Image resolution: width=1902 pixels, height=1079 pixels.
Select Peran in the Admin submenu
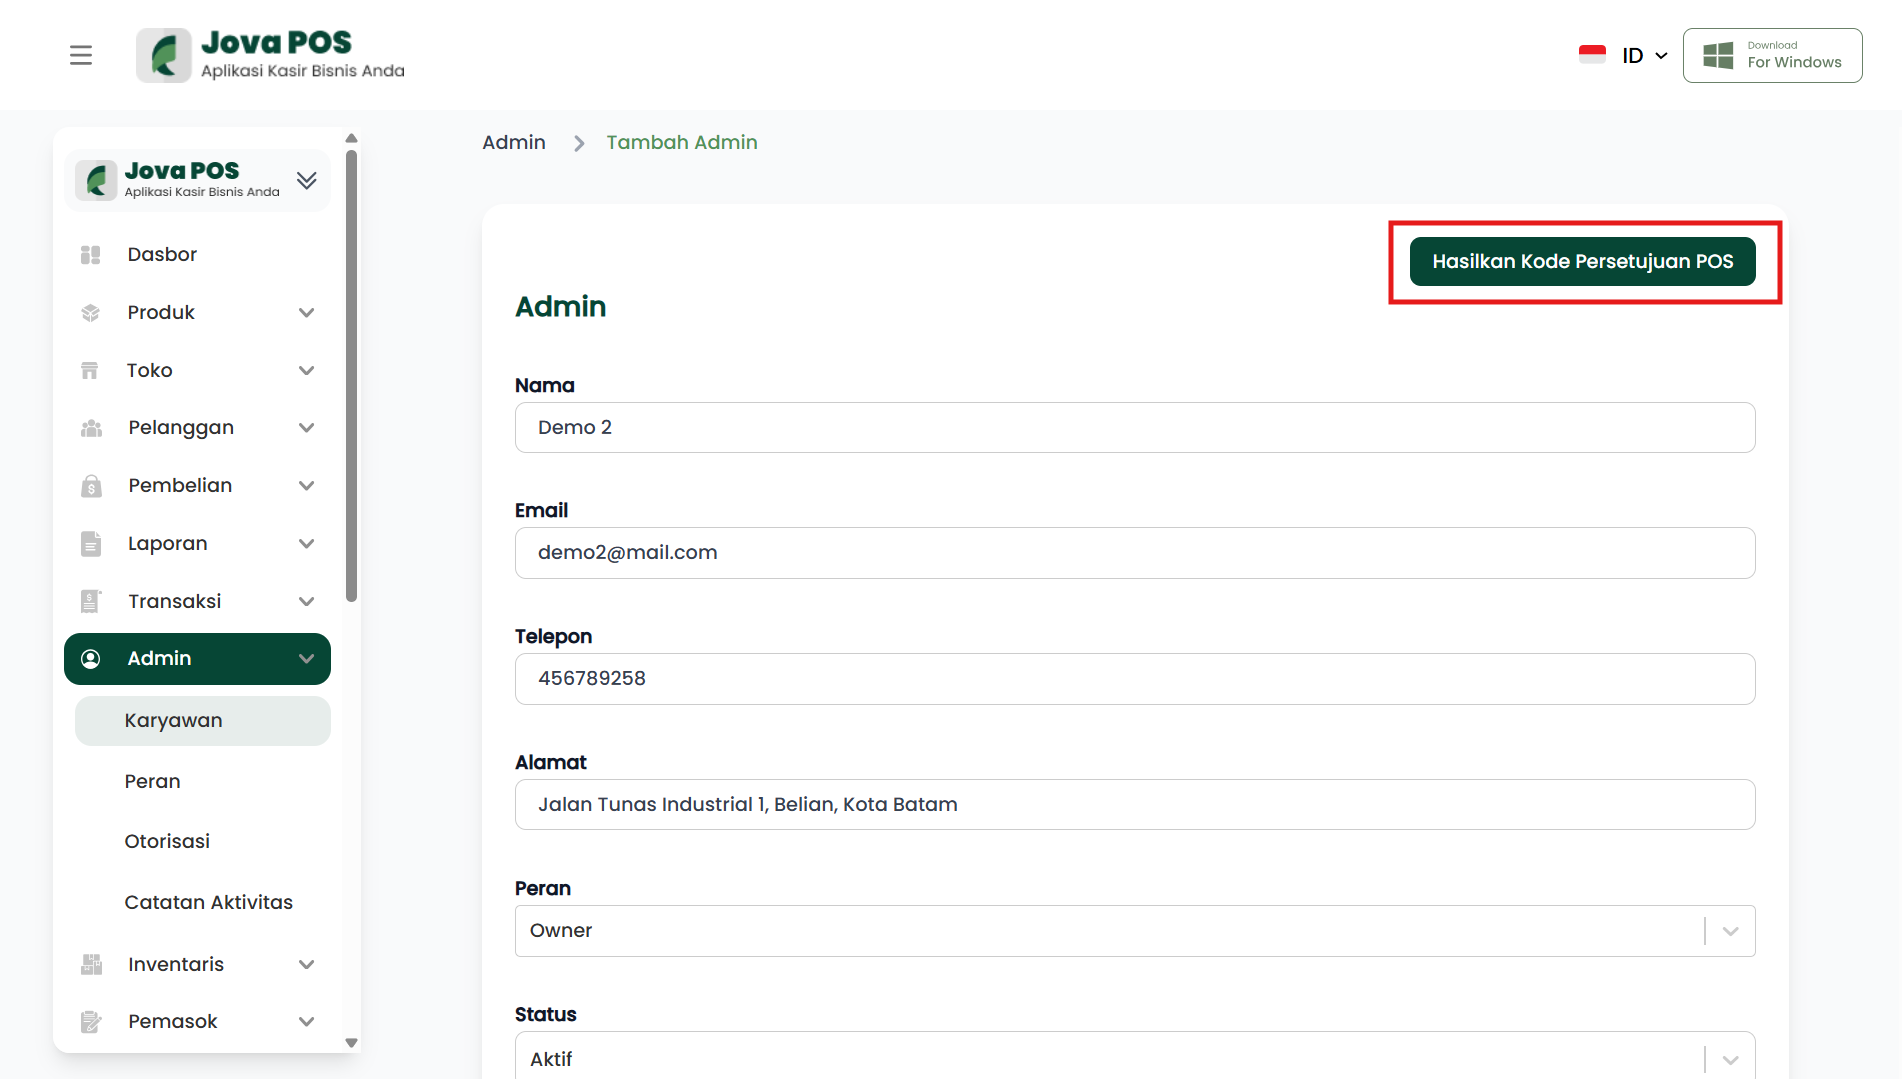pyautogui.click(x=153, y=781)
